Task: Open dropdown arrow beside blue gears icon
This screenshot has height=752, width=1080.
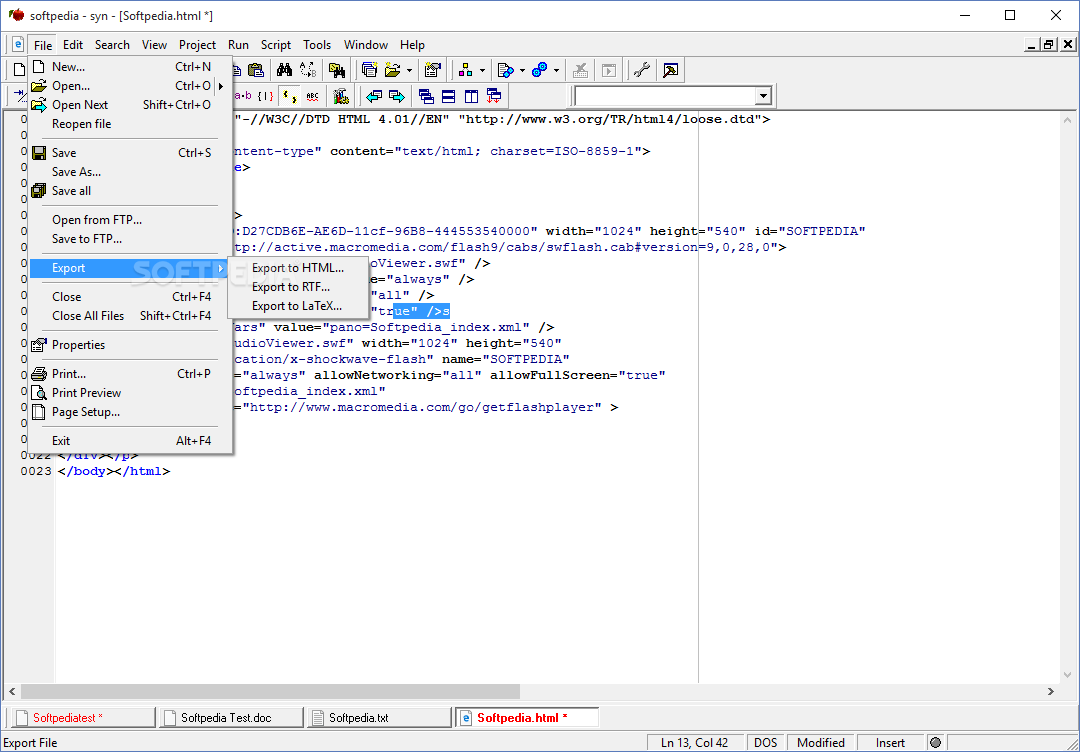Action: pyautogui.click(x=557, y=70)
